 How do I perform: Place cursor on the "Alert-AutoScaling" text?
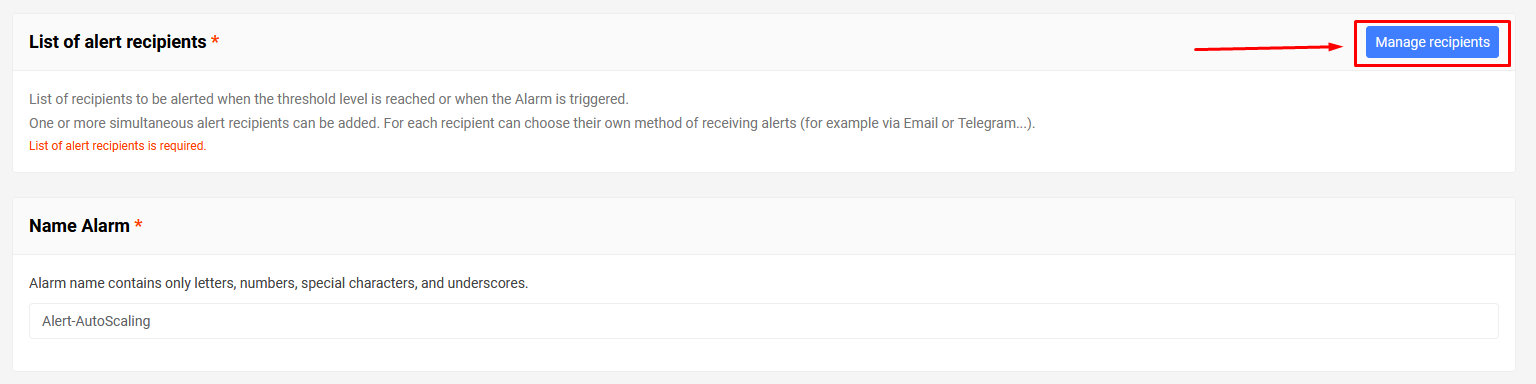(96, 322)
